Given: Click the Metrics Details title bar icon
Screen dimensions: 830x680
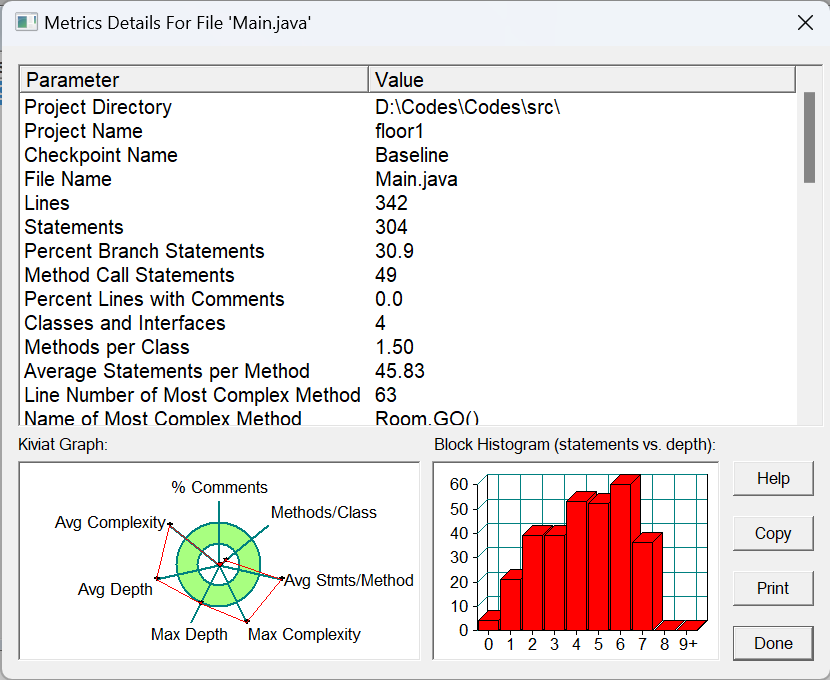Looking at the screenshot, I should (26, 23).
